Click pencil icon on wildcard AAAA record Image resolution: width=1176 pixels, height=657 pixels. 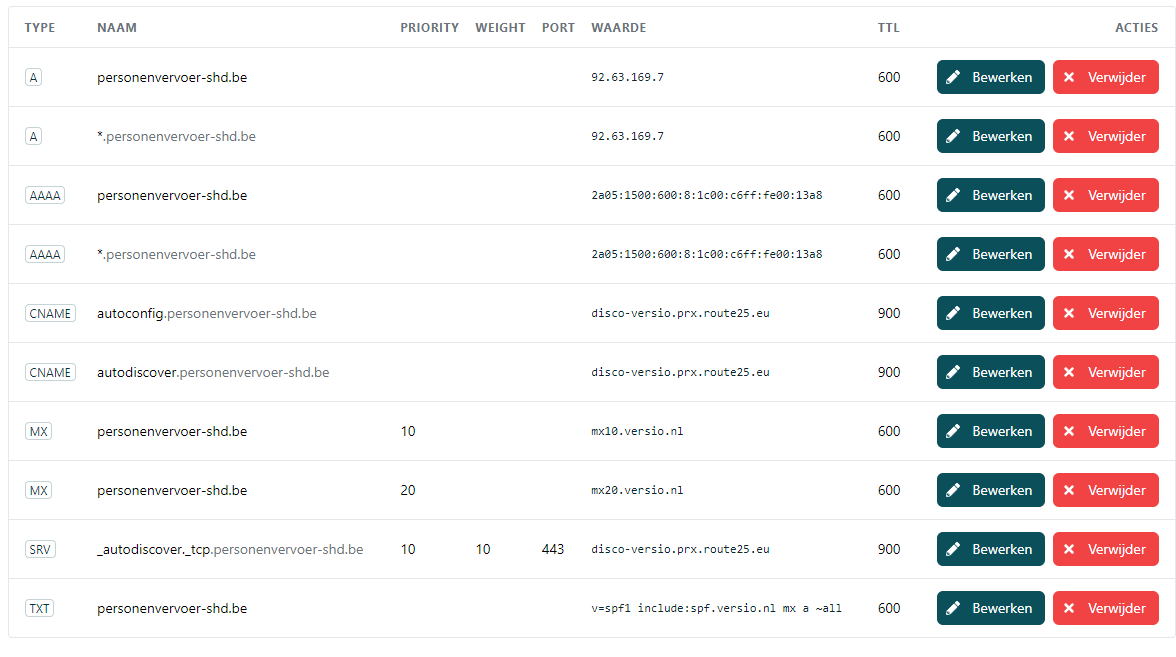point(953,254)
